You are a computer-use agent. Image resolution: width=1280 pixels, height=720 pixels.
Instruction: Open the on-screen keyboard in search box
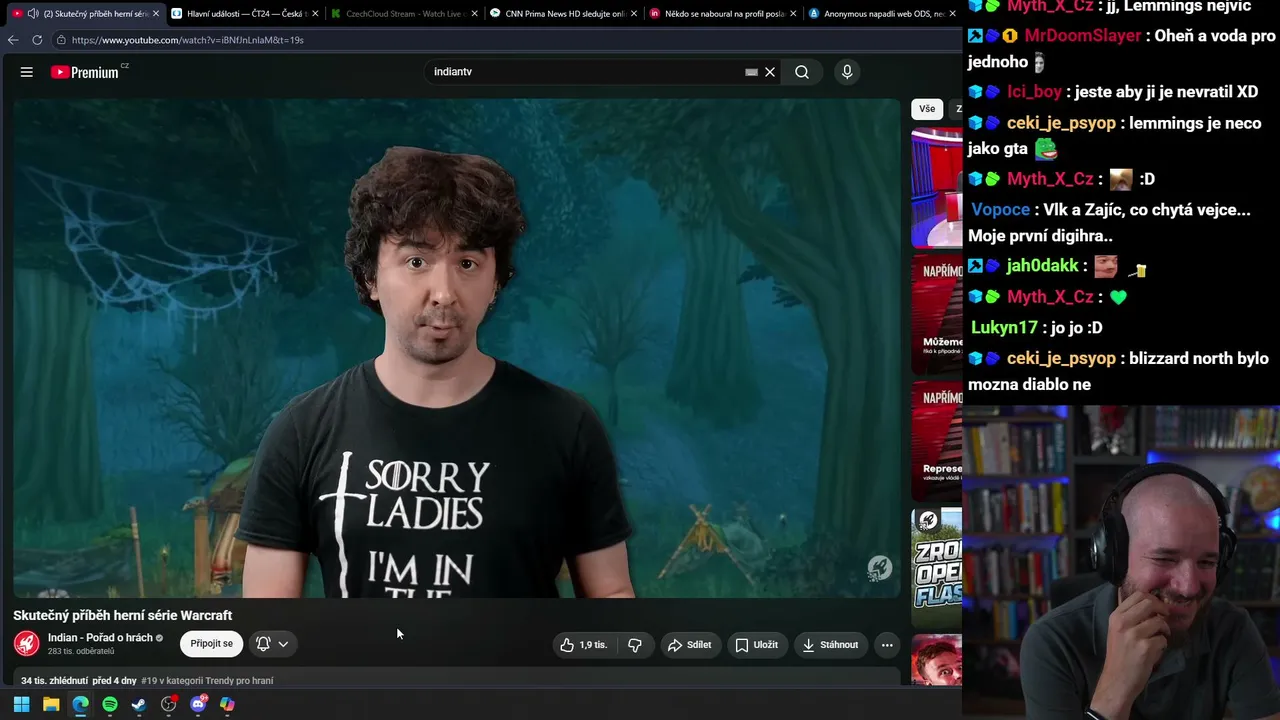click(x=751, y=72)
